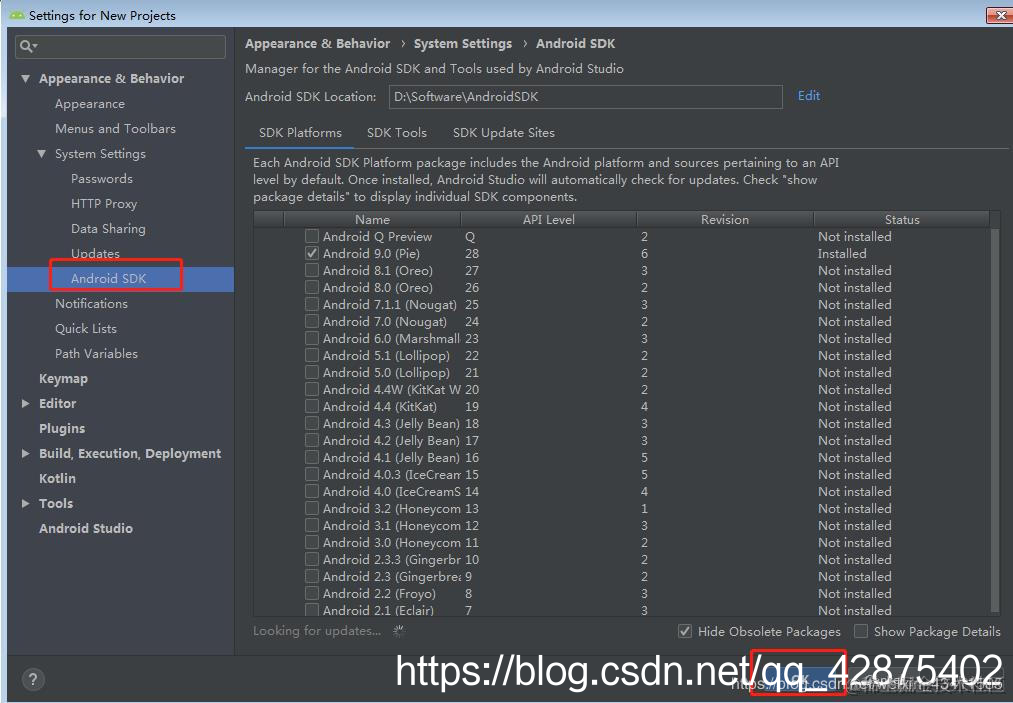Screen dimensions: 1013x703
Task: Open Menus and Toolbars settings
Action: pyautogui.click(x=115, y=129)
